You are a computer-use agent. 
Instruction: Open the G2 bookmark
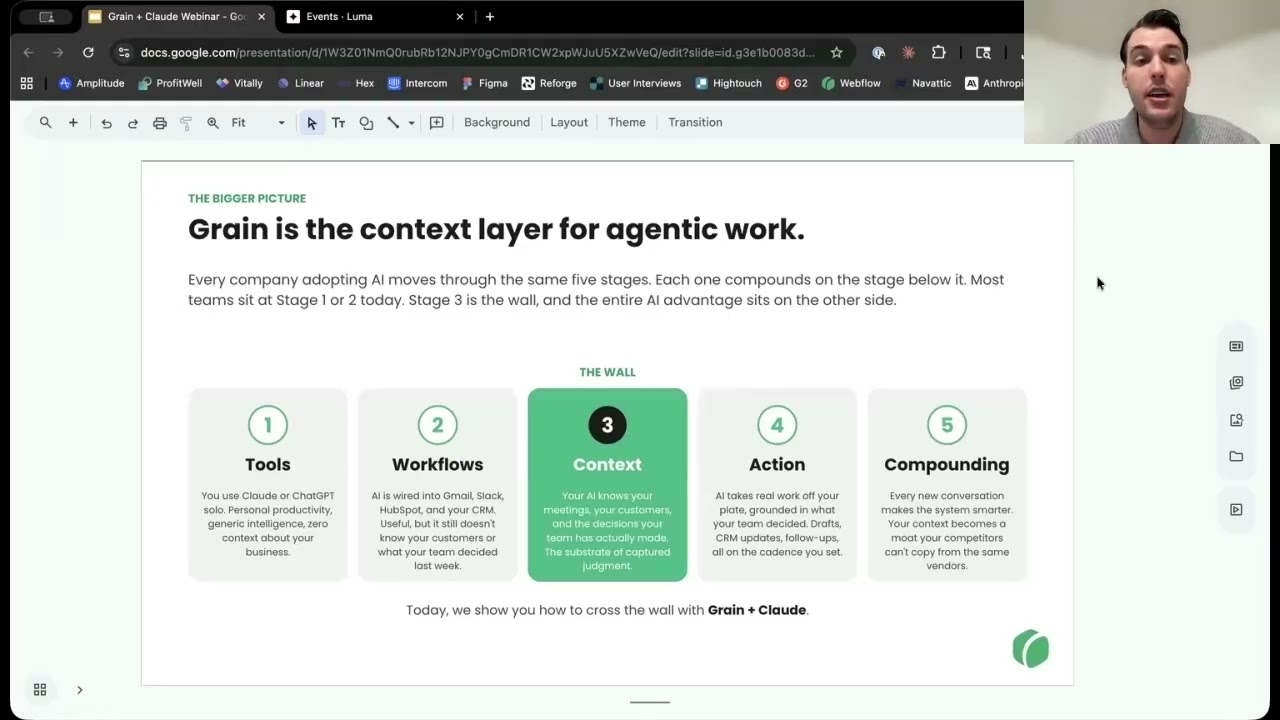tap(792, 83)
